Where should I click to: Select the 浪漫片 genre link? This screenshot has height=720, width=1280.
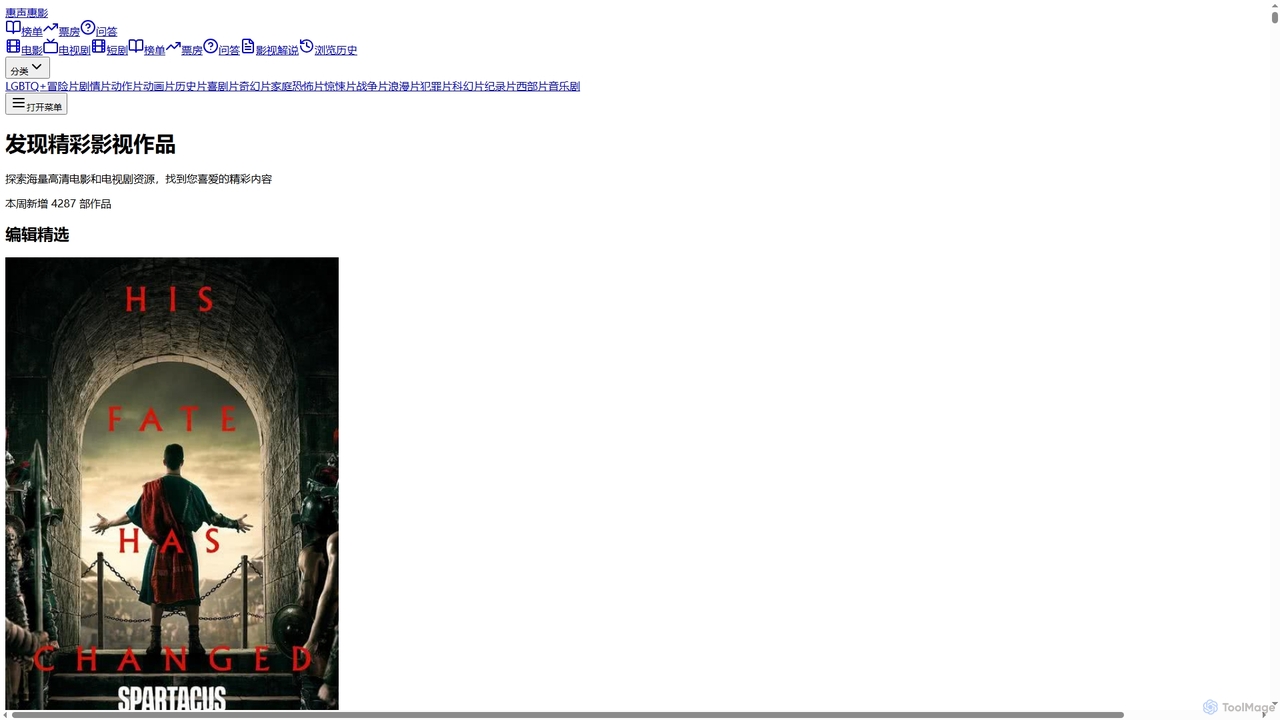coord(404,86)
